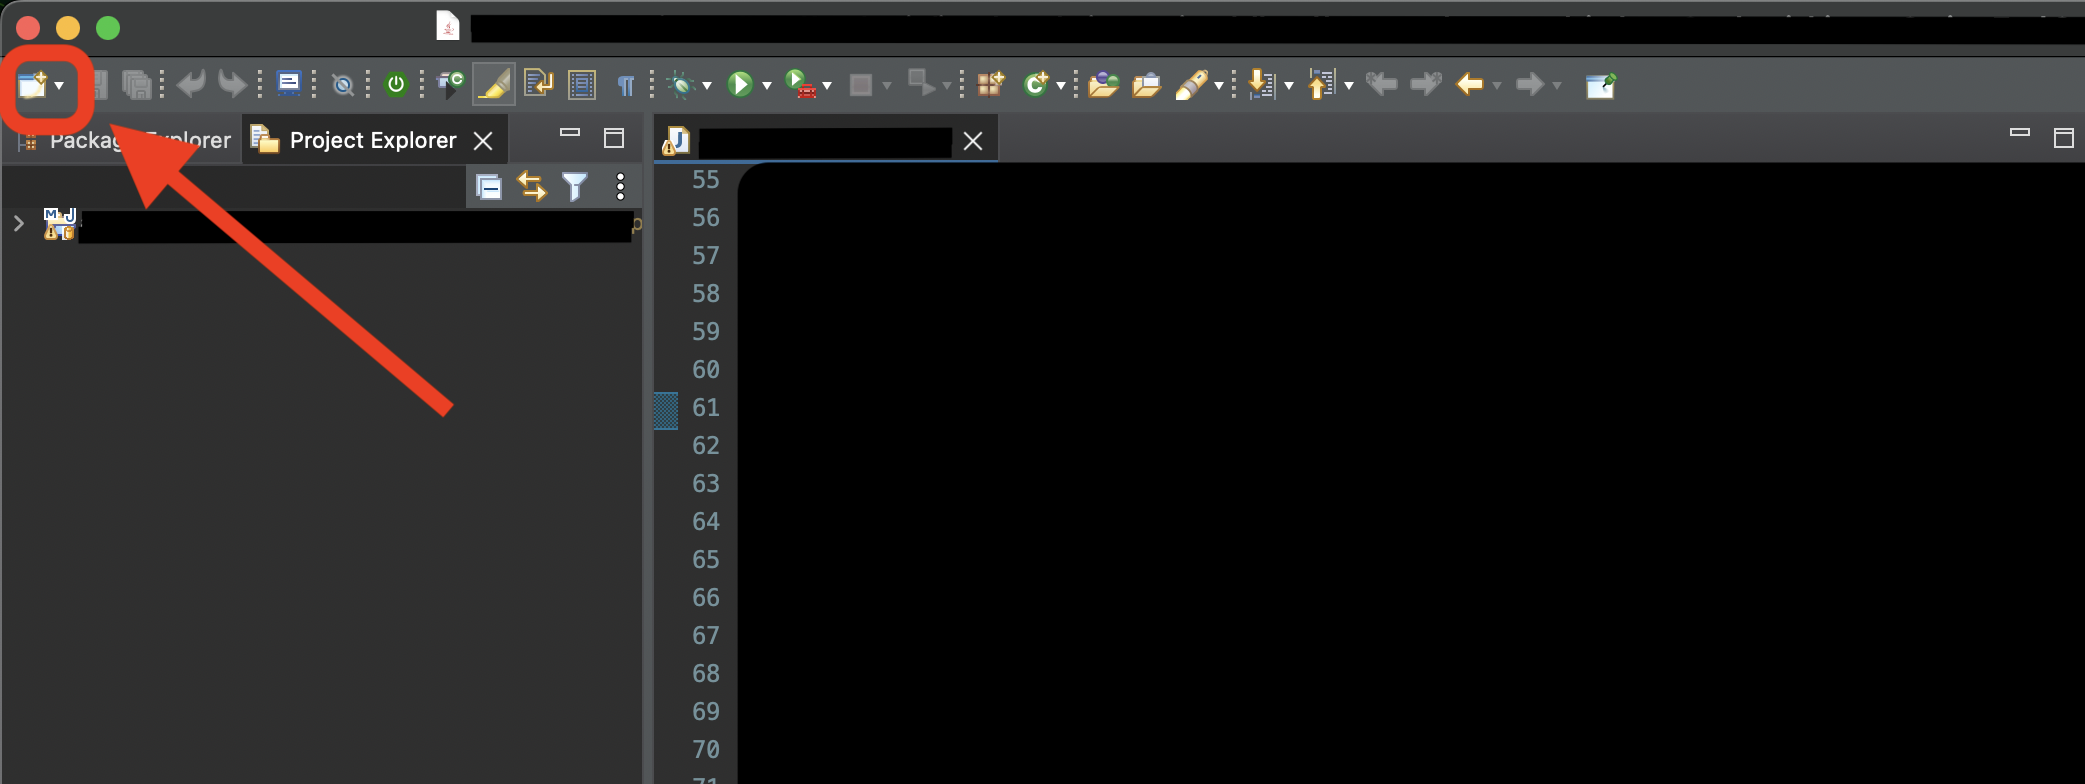Screen dimensions: 2085x784
Task: Click the Save All toolbar icon
Action: (x=136, y=85)
